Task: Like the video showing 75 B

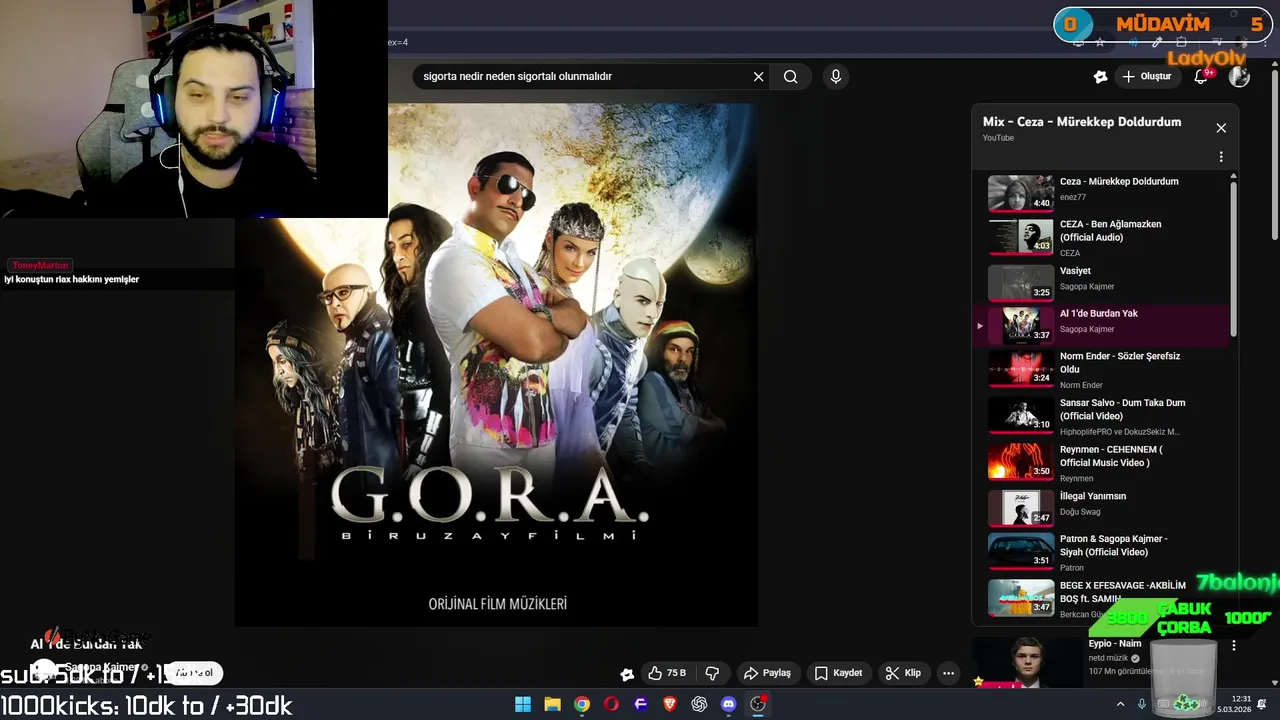Action: 667,673
